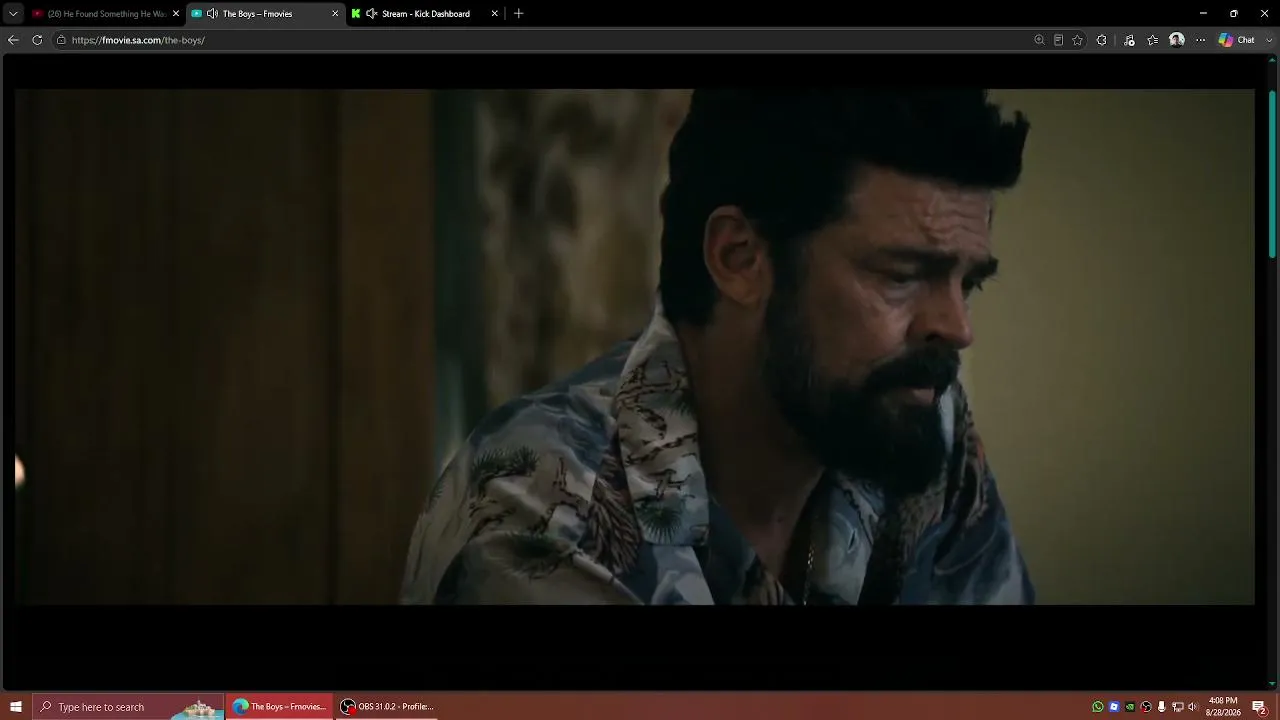Go back to the previous page
Image resolution: width=1280 pixels, height=720 pixels.
pyautogui.click(x=13, y=40)
